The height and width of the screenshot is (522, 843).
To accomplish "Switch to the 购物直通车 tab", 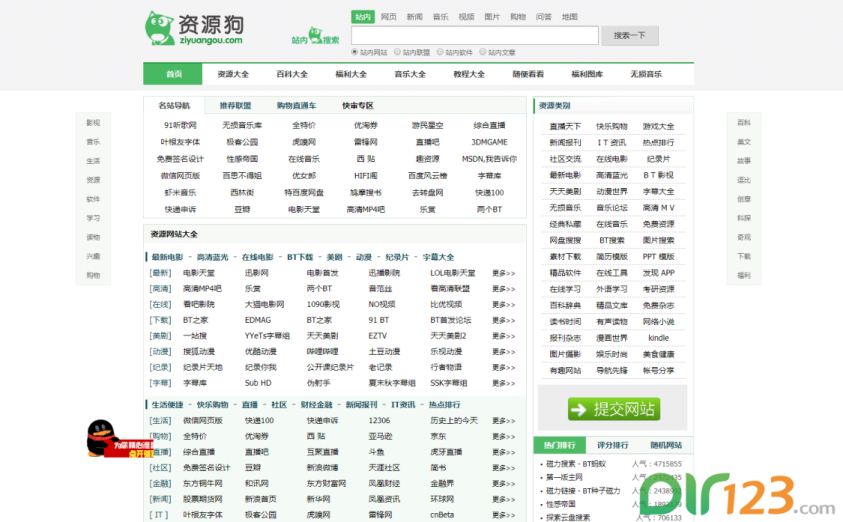I will click(296, 105).
